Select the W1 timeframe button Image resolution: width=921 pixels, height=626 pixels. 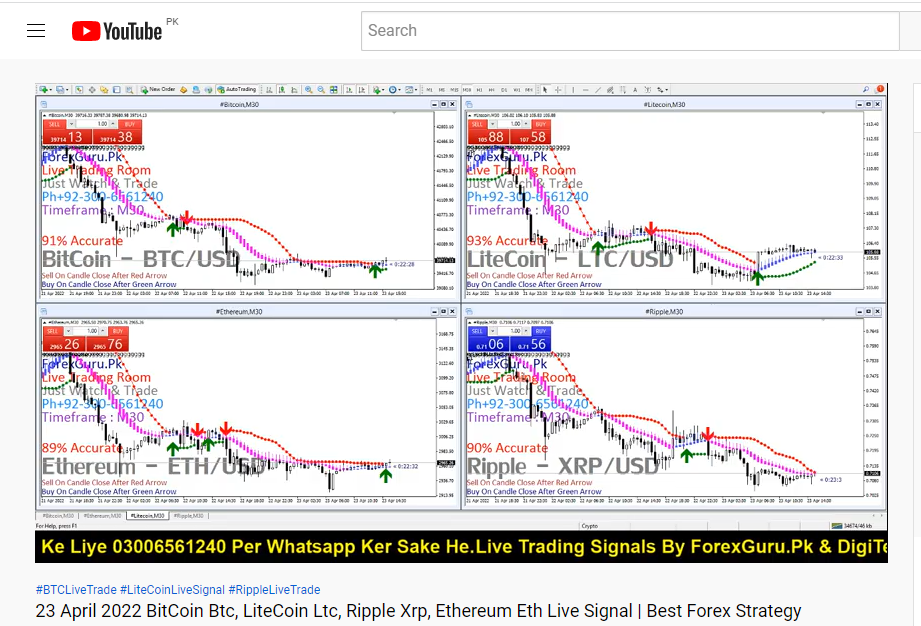[517, 90]
